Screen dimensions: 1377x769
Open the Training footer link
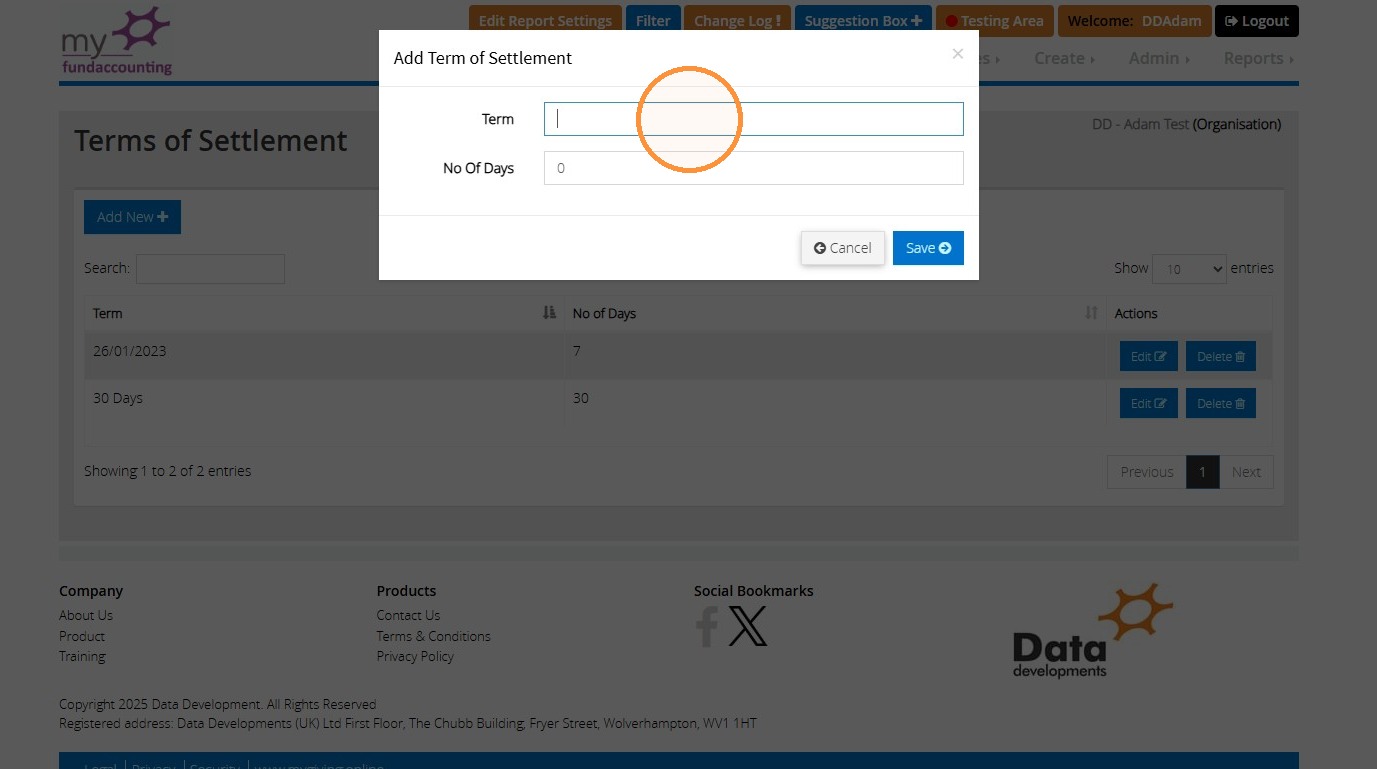tap(82, 656)
